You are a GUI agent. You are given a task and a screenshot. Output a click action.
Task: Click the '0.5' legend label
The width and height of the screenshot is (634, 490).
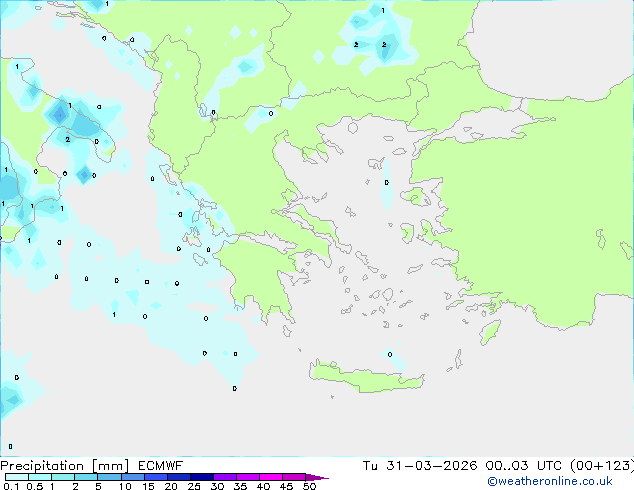(34, 486)
